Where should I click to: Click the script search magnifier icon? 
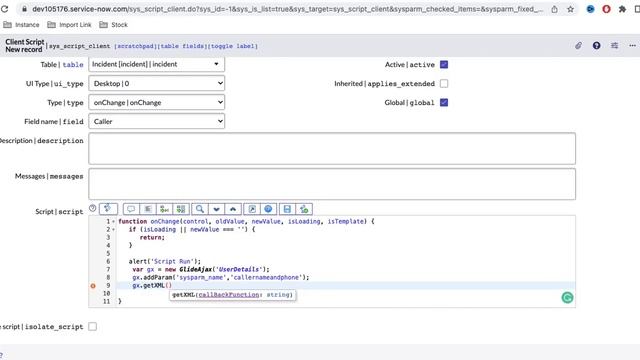[x=200, y=209]
